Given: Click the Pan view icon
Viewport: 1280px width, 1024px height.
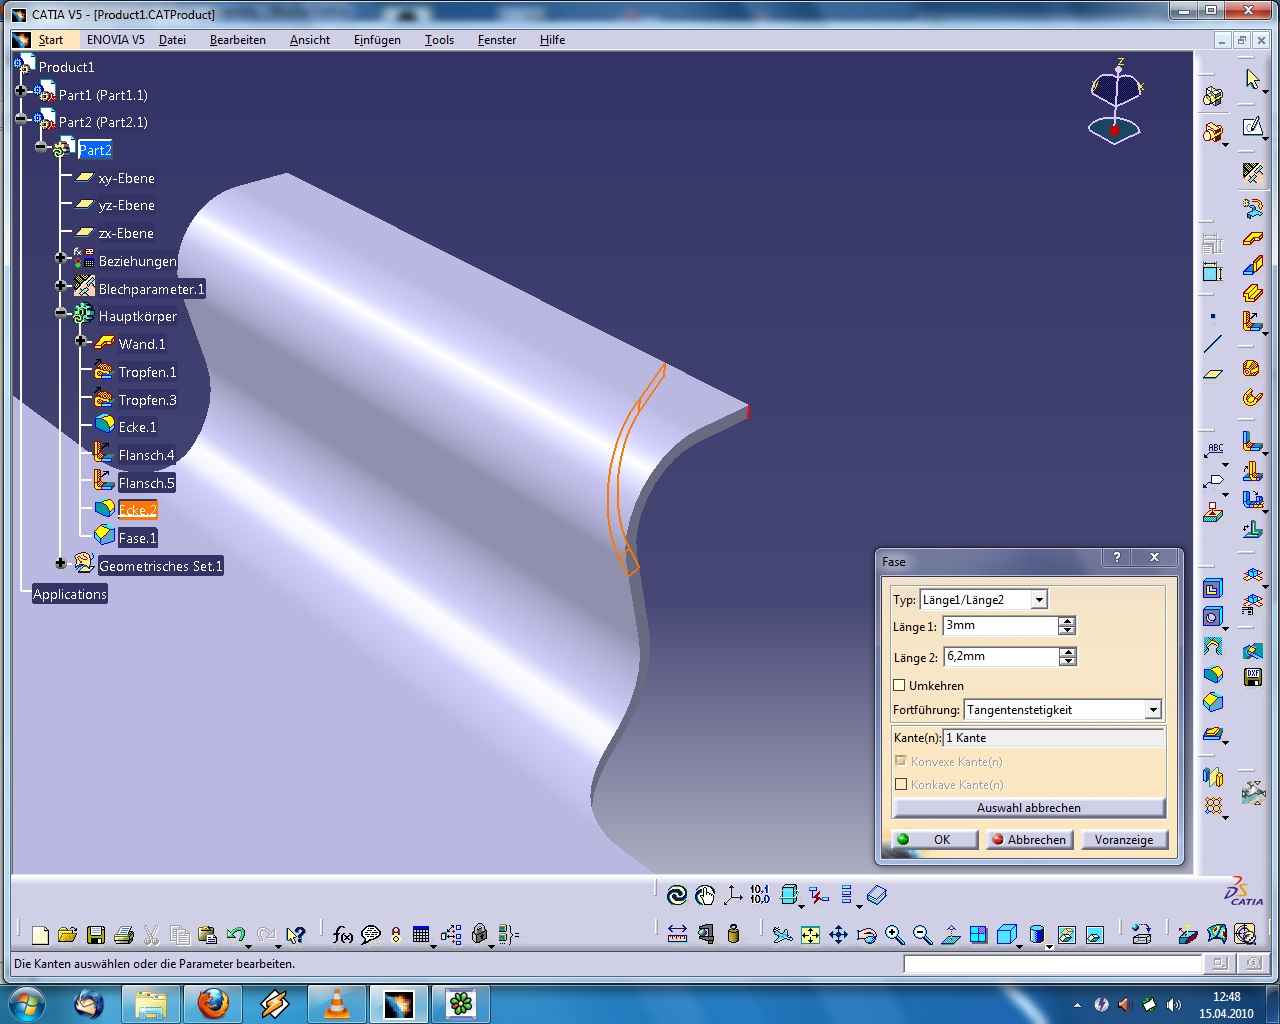Looking at the screenshot, I should 839,935.
